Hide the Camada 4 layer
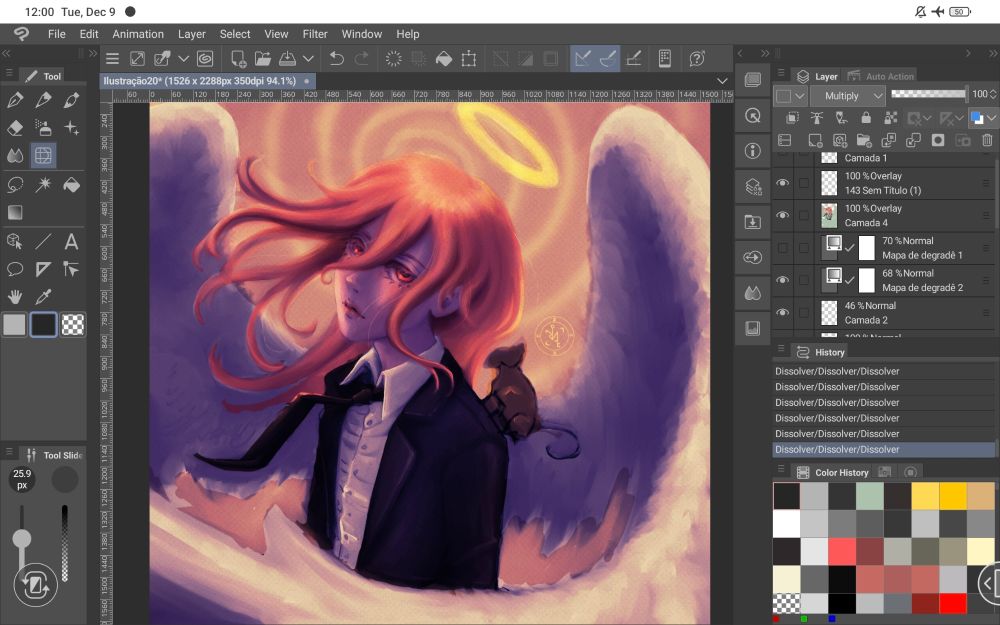1000x625 pixels. (x=782, y=215)
